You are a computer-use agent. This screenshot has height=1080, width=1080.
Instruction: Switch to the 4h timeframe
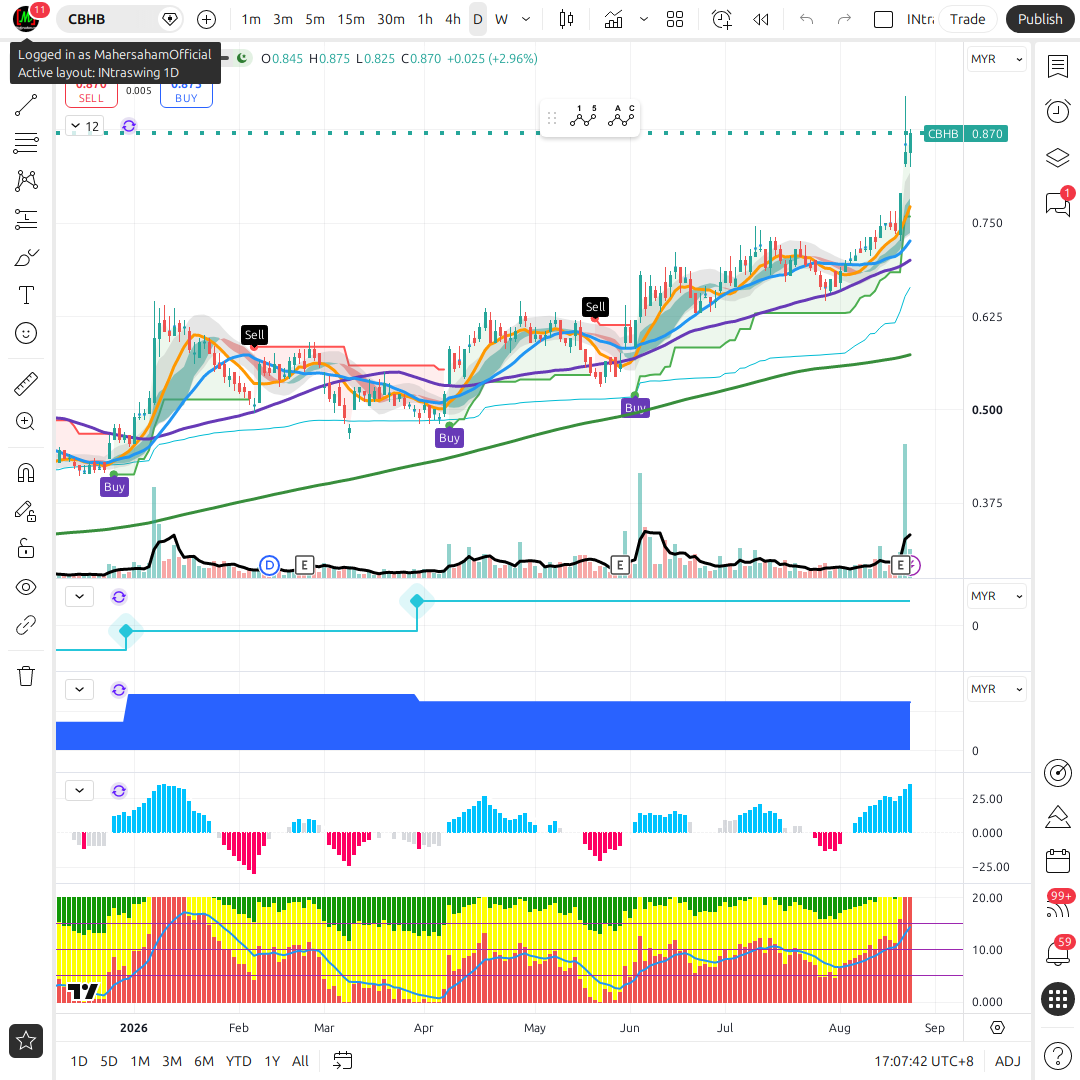coord(453,19)
